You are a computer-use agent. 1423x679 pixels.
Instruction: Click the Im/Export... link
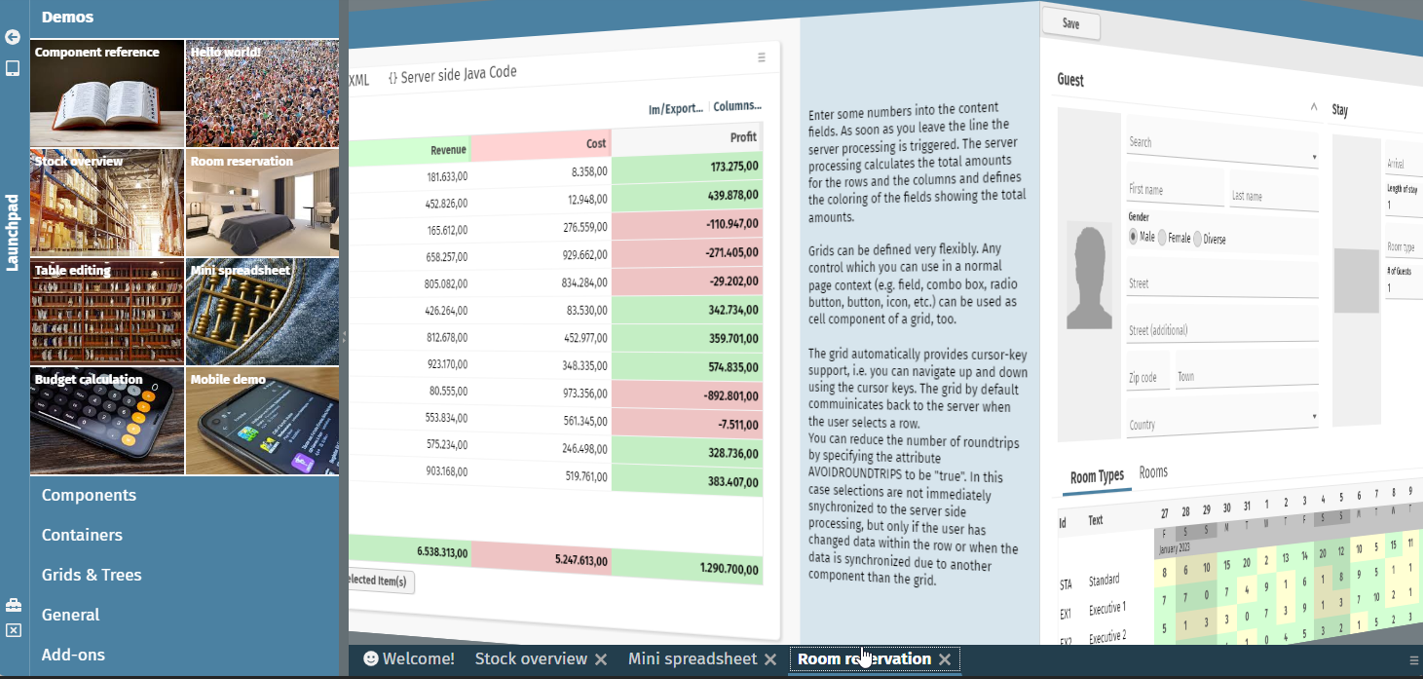(675, 108)
